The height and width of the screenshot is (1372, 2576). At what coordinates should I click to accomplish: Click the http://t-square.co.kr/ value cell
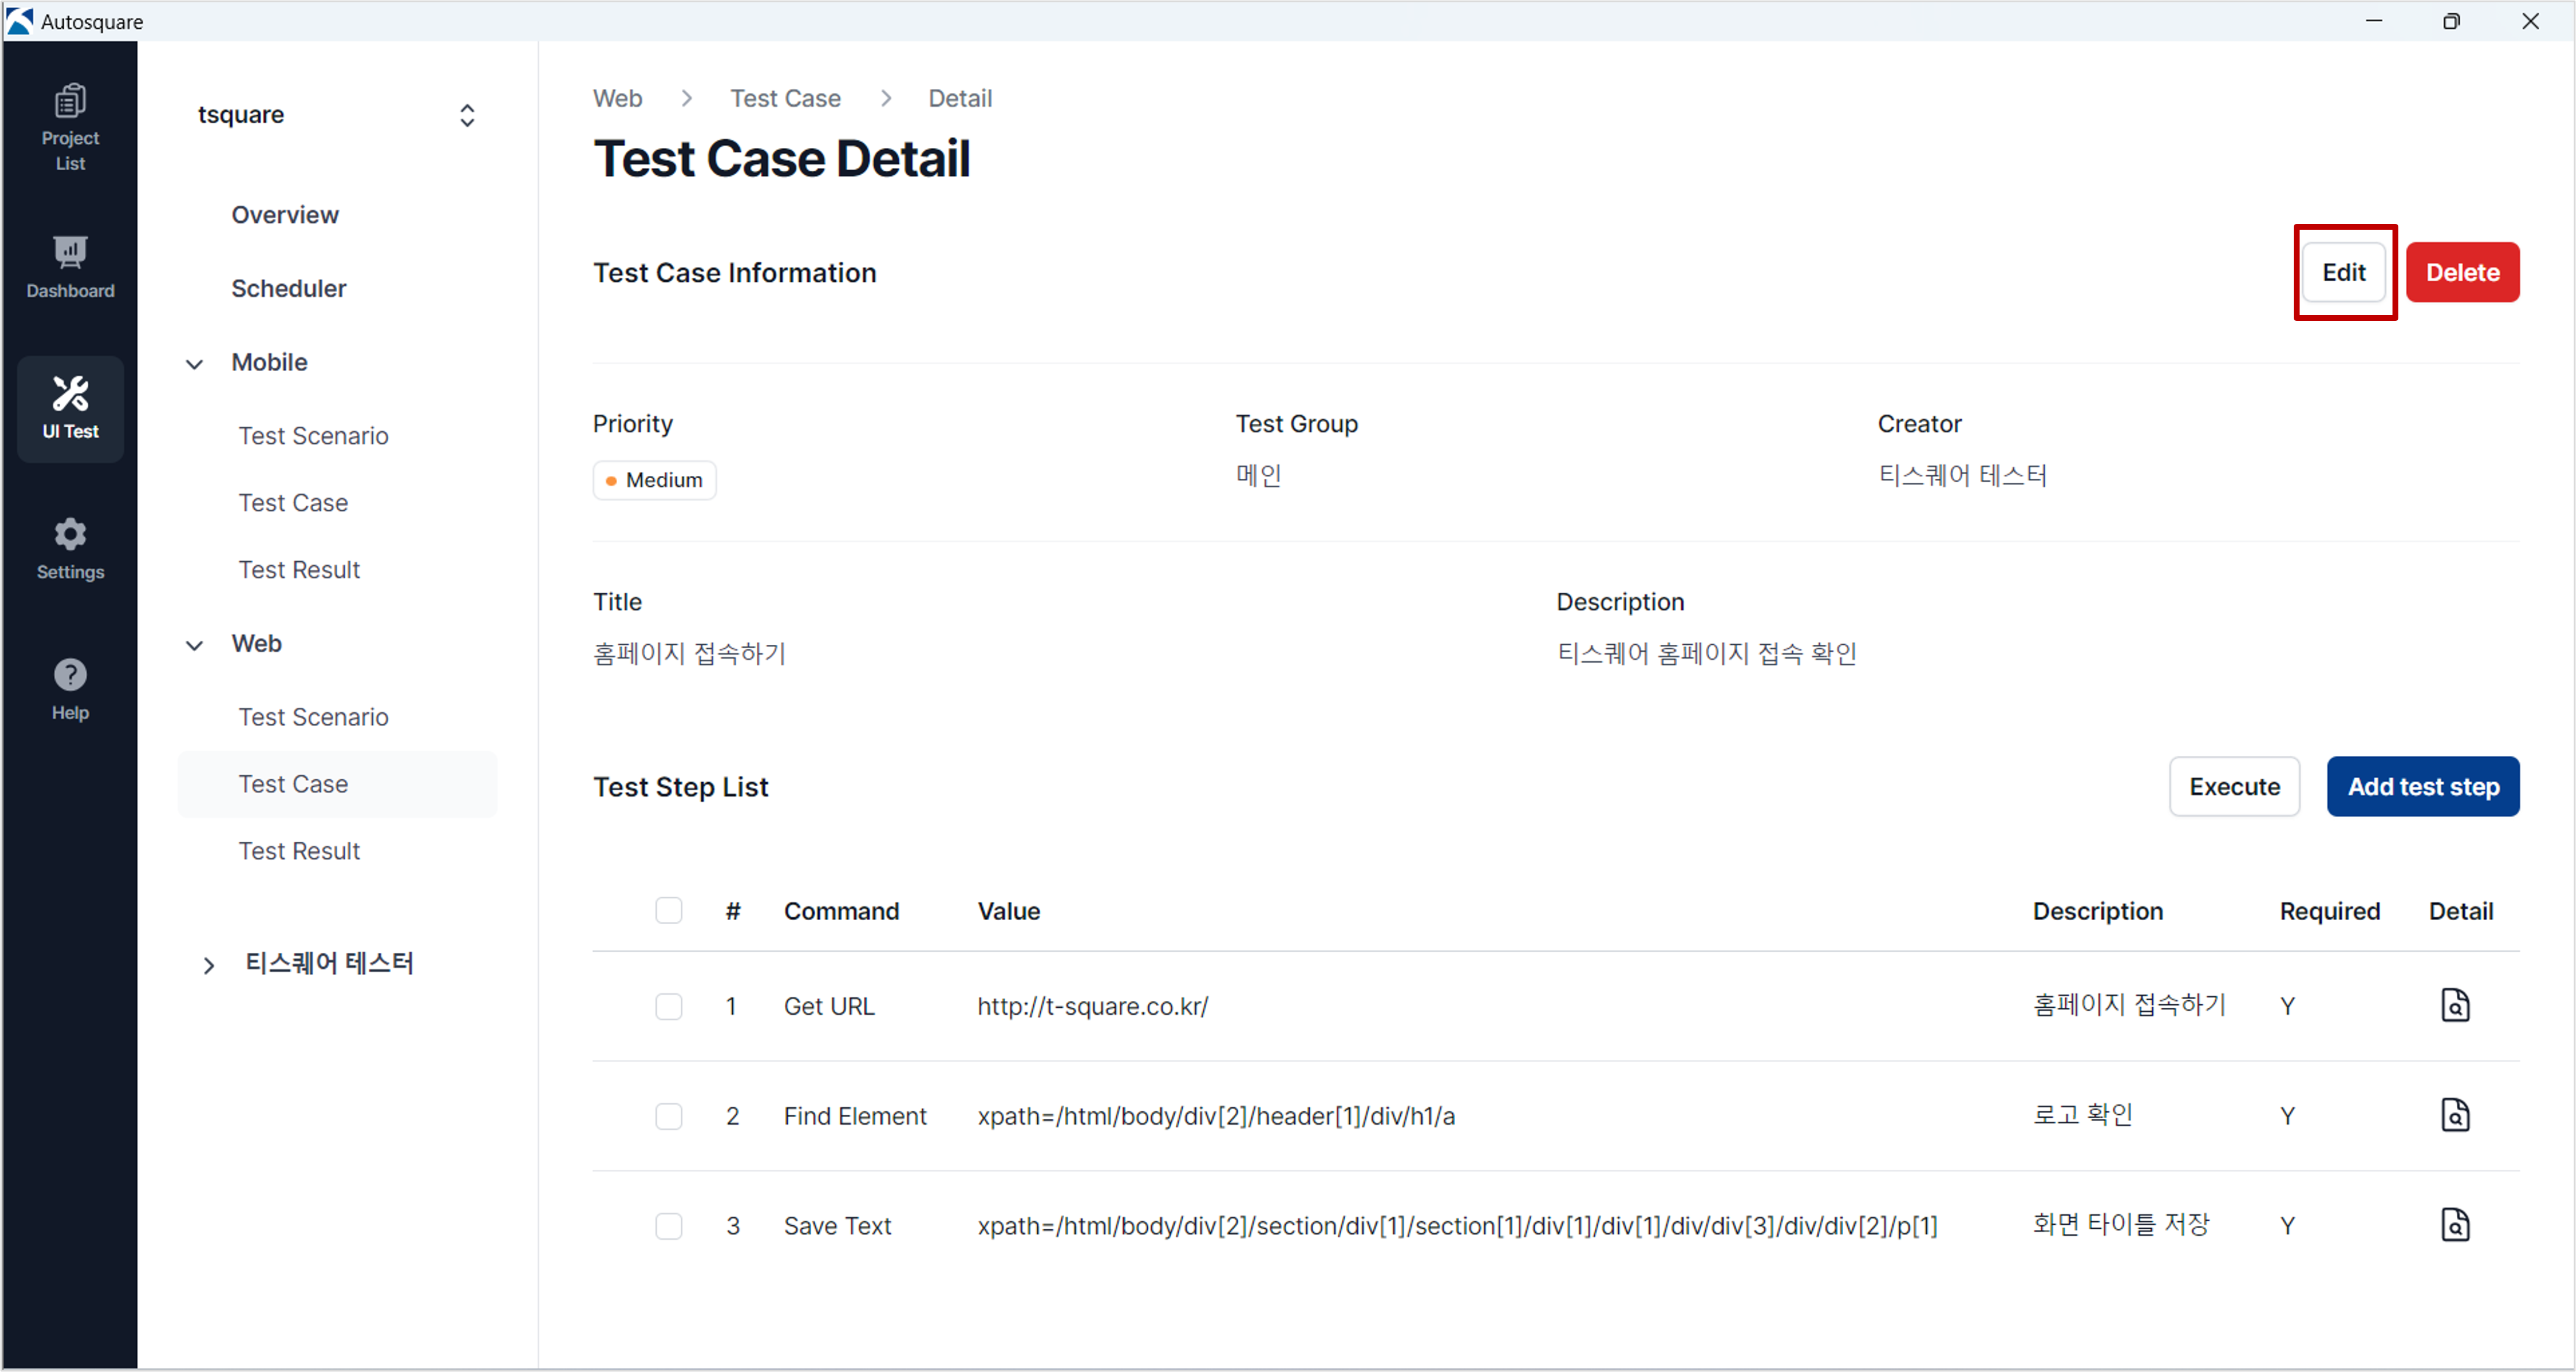[x=1093, y=1006]
